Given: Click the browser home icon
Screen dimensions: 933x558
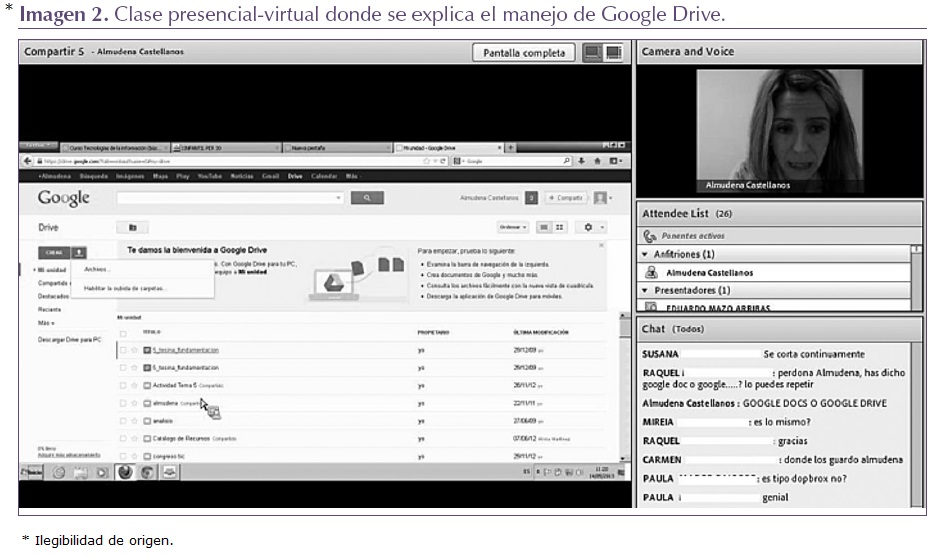Looking at the screenshot, I should pyautogui.click(x=598, y=161).
